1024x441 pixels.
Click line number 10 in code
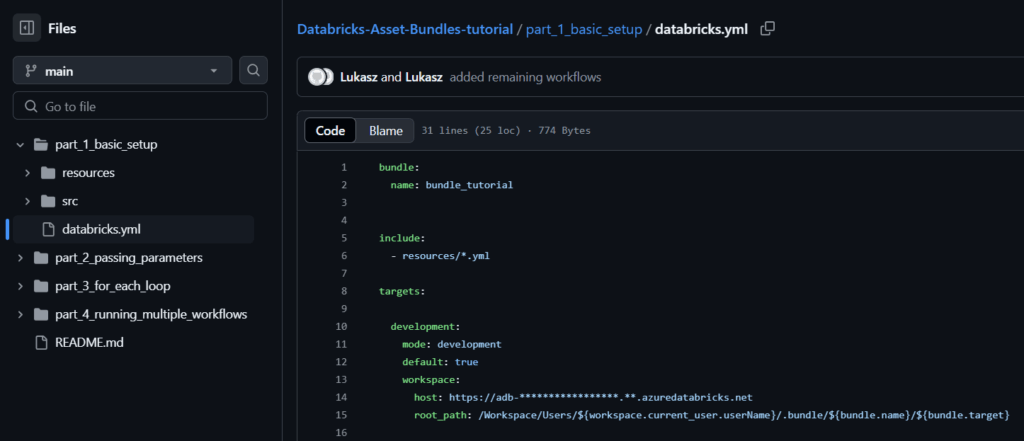[341, 326]
